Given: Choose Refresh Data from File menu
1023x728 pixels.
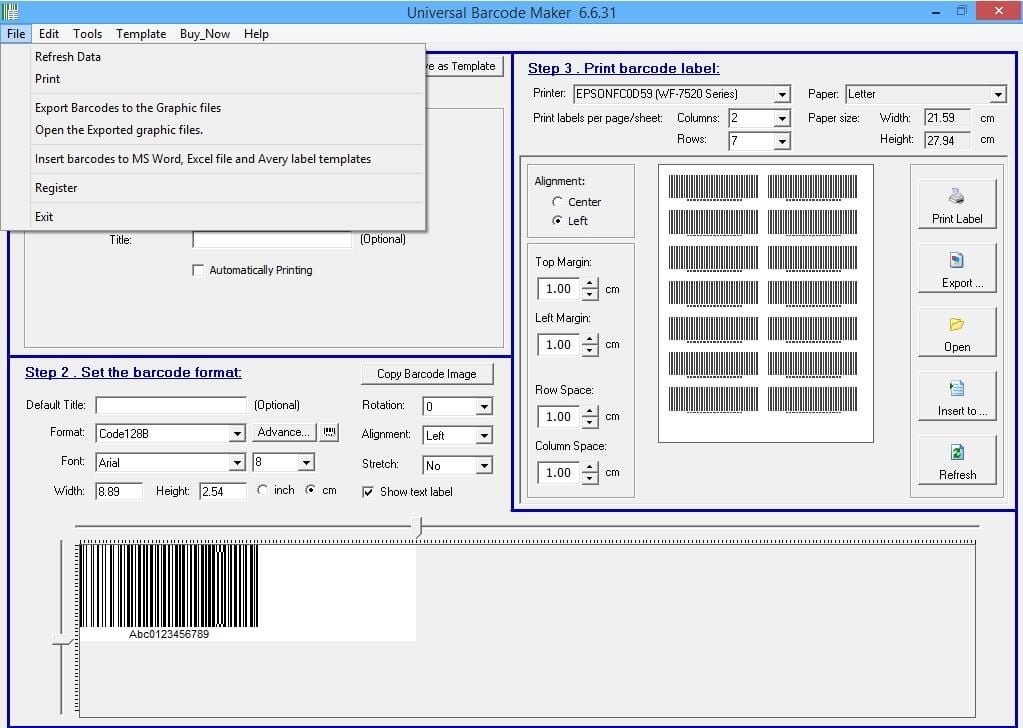Looking at the screenshot, I should click(x=228, y=57).
